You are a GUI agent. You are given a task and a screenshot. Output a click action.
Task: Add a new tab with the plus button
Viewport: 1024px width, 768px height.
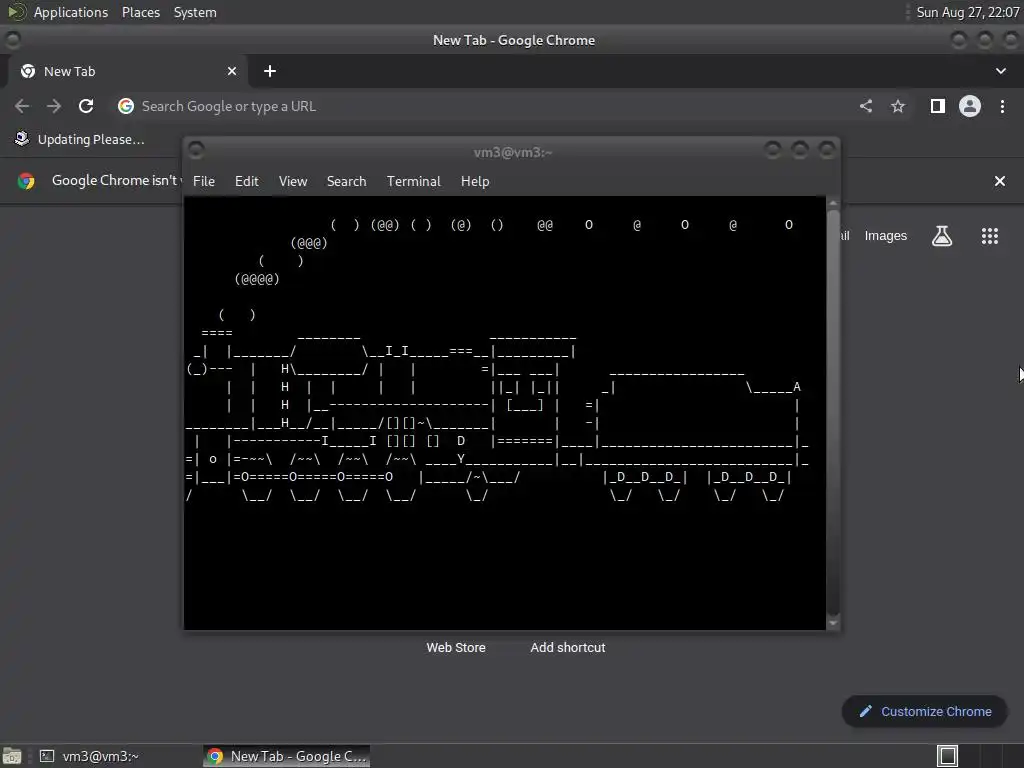[270, 71]
